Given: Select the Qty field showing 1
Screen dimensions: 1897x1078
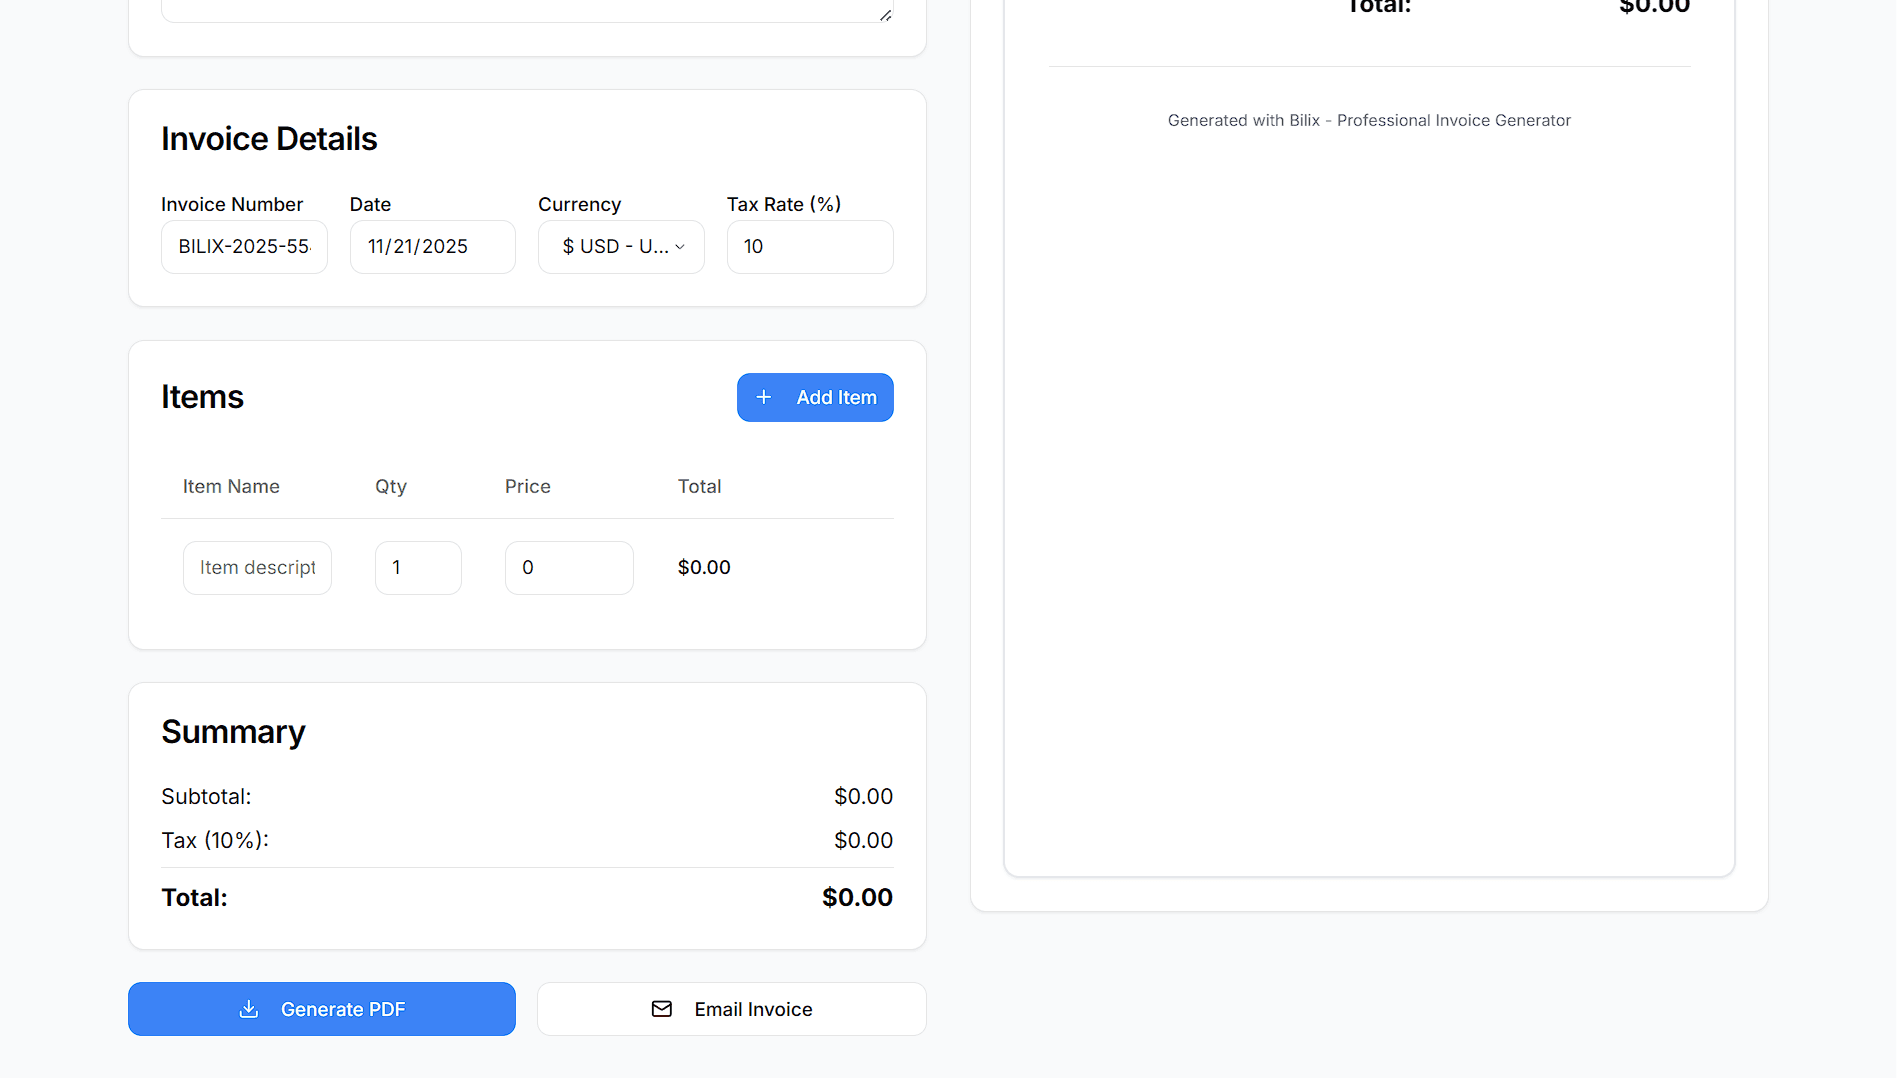Looking at the screenshot, I should click(x=417, y=567).
